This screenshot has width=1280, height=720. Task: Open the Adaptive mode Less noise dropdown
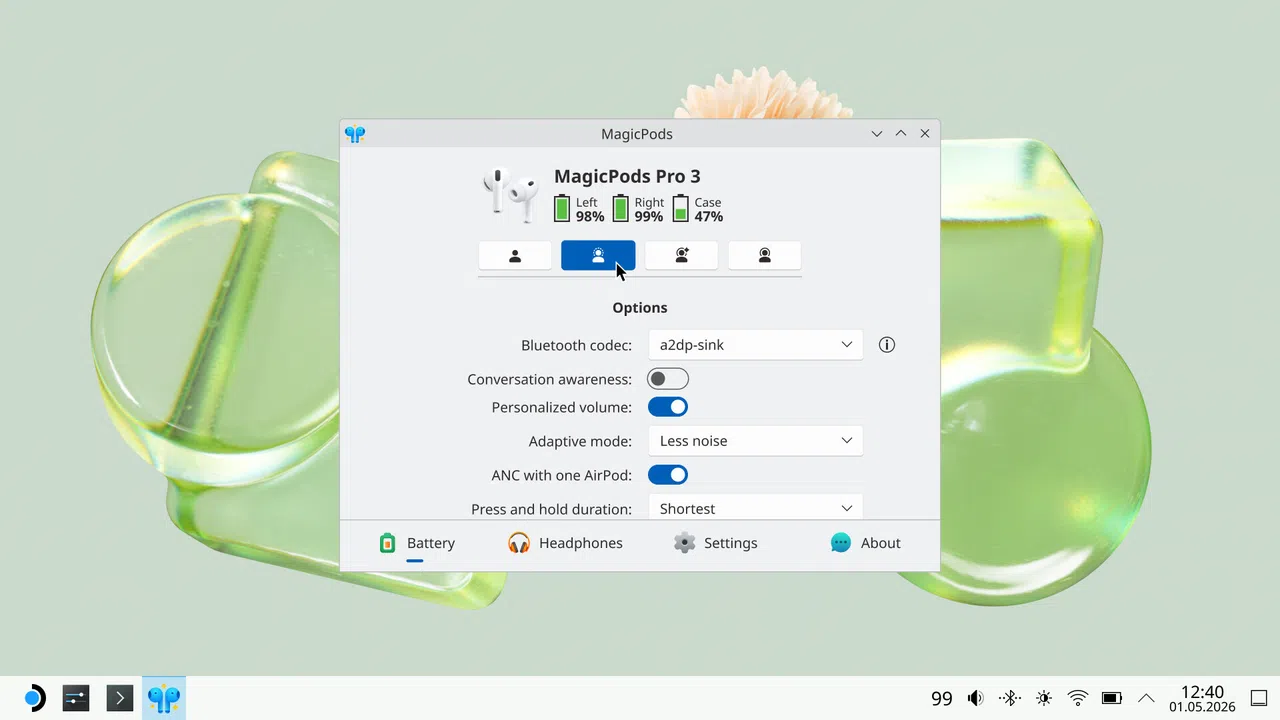[756, 441]
